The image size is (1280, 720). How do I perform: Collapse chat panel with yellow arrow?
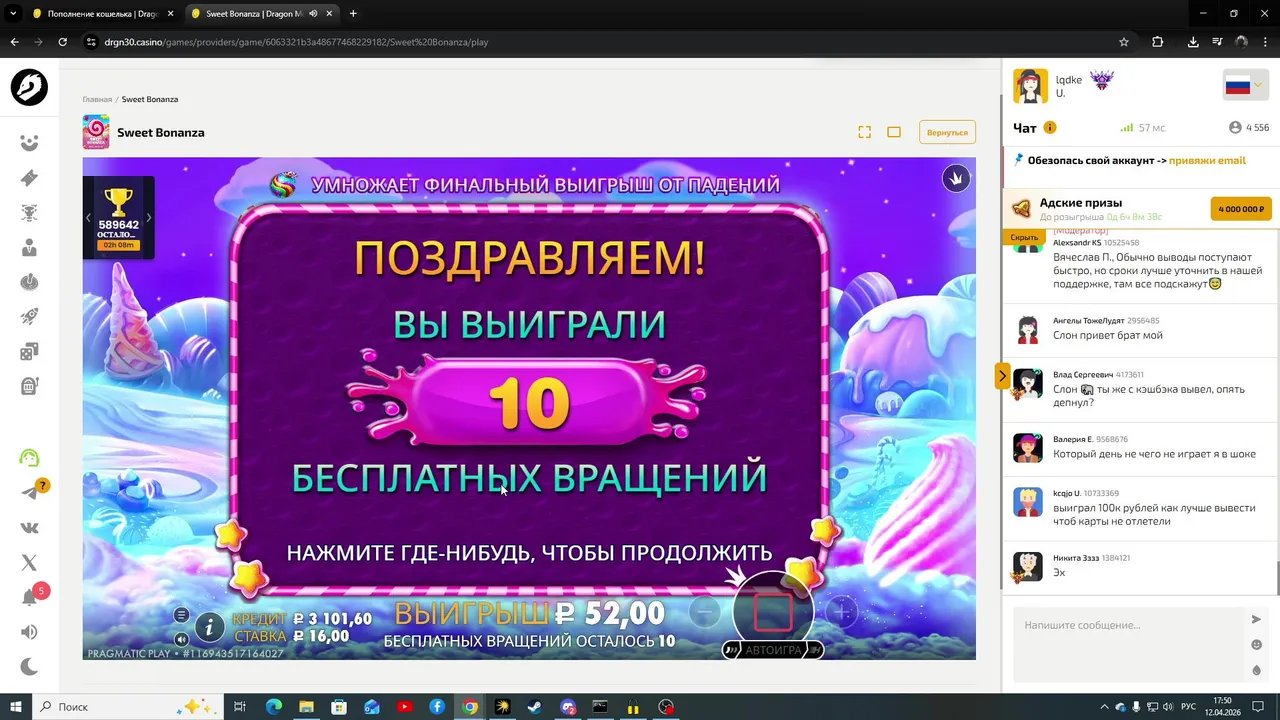click(1002, 376)
